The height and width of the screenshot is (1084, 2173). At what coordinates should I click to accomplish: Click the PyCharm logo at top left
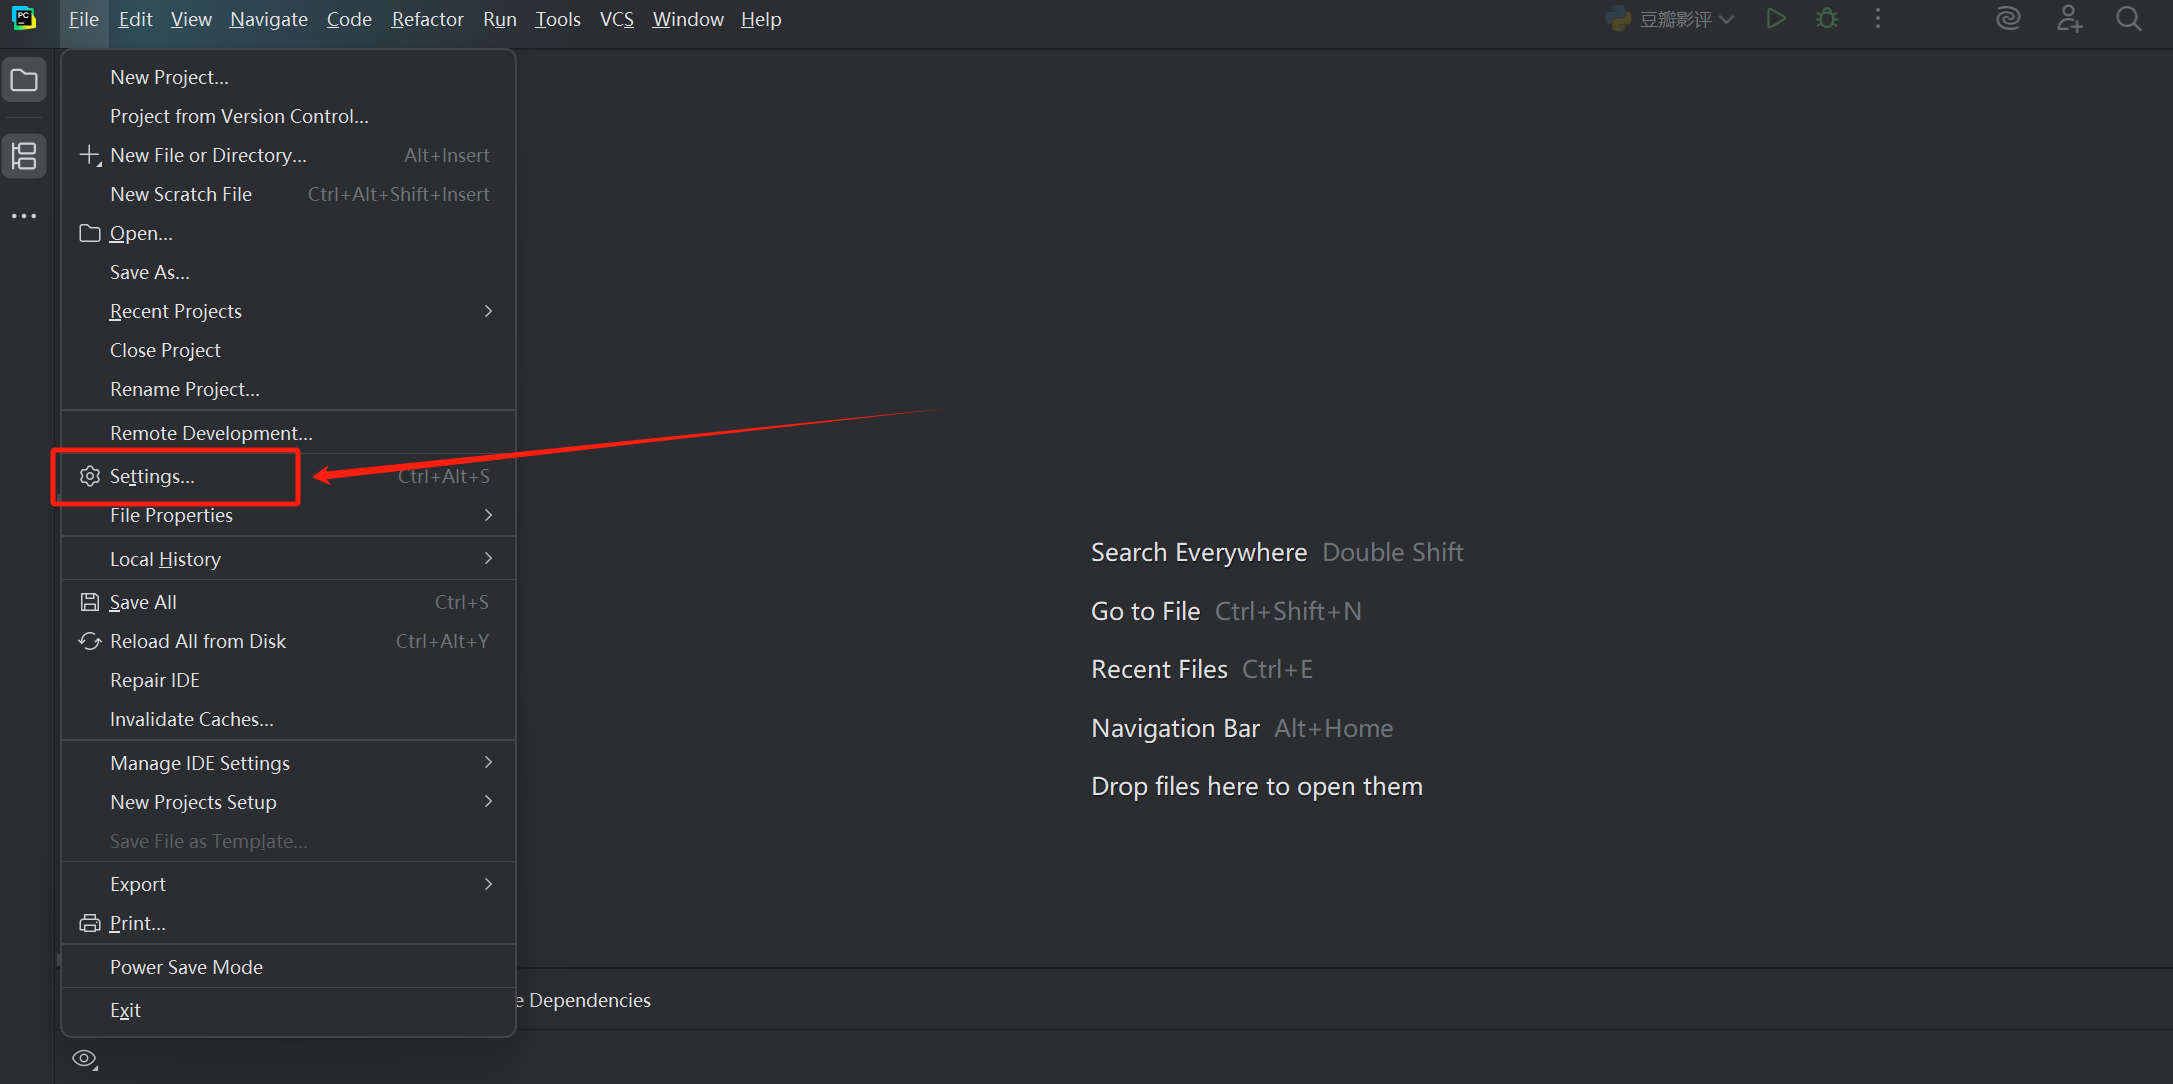click(24, 19)
